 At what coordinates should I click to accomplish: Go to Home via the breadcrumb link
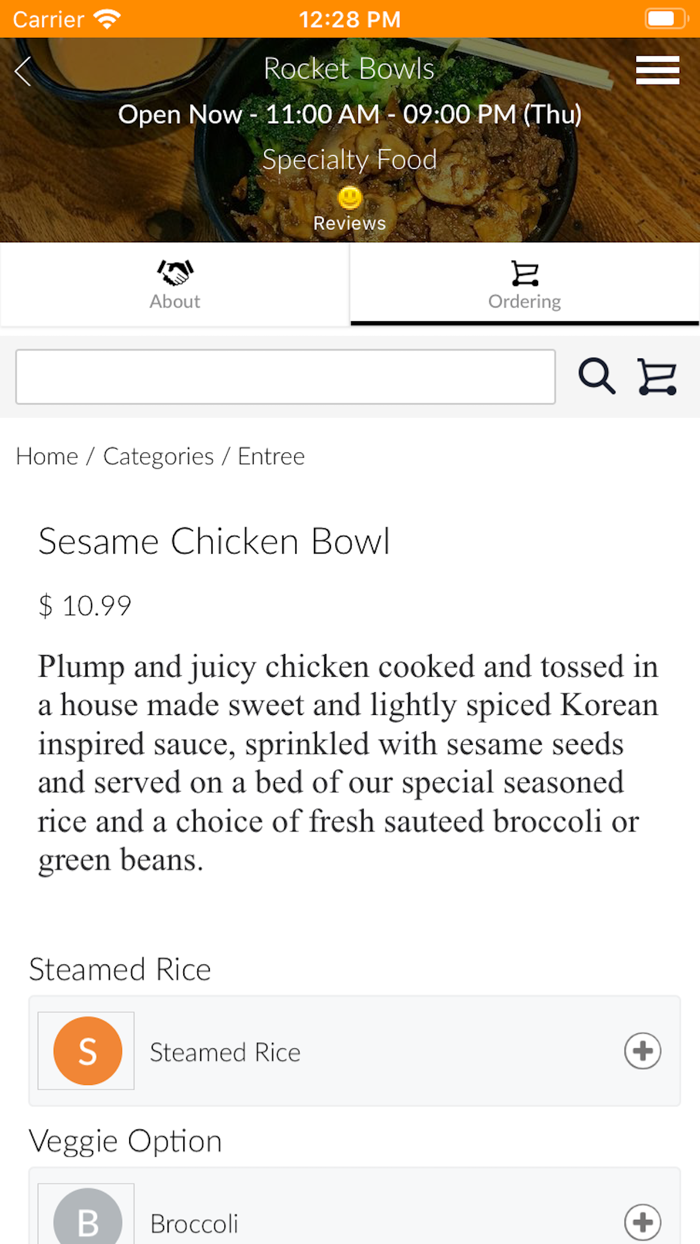click(47, 456)
